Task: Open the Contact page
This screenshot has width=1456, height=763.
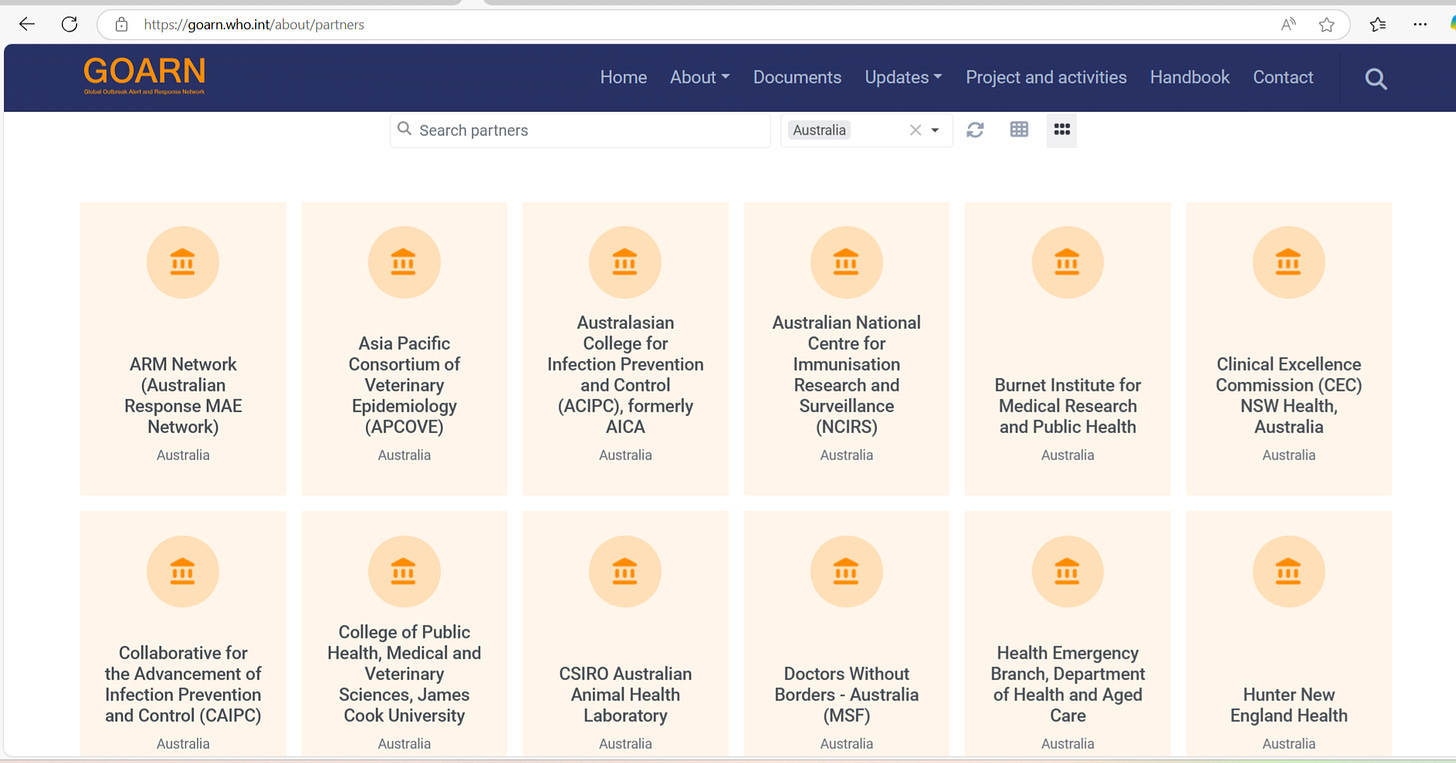Action: pyautogui.click(x=1283, y=77)
